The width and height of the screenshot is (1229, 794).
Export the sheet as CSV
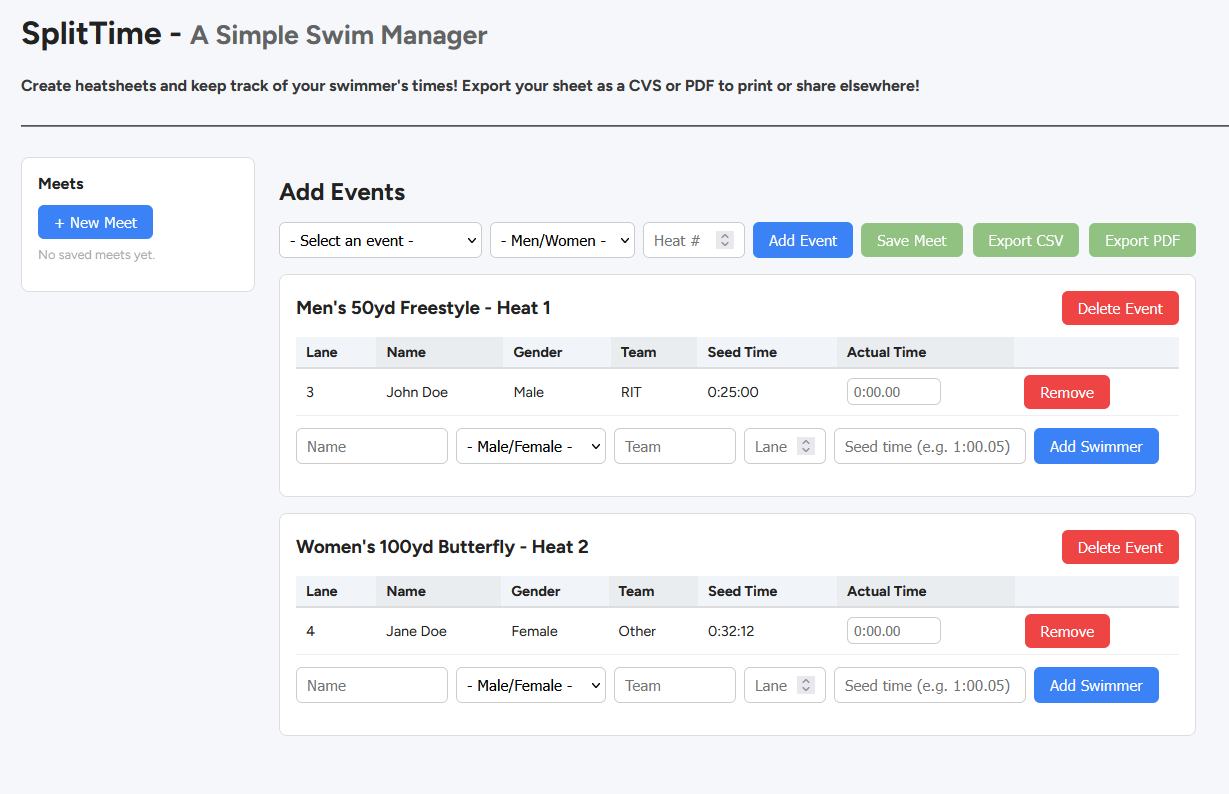(x=1026, y=240)
